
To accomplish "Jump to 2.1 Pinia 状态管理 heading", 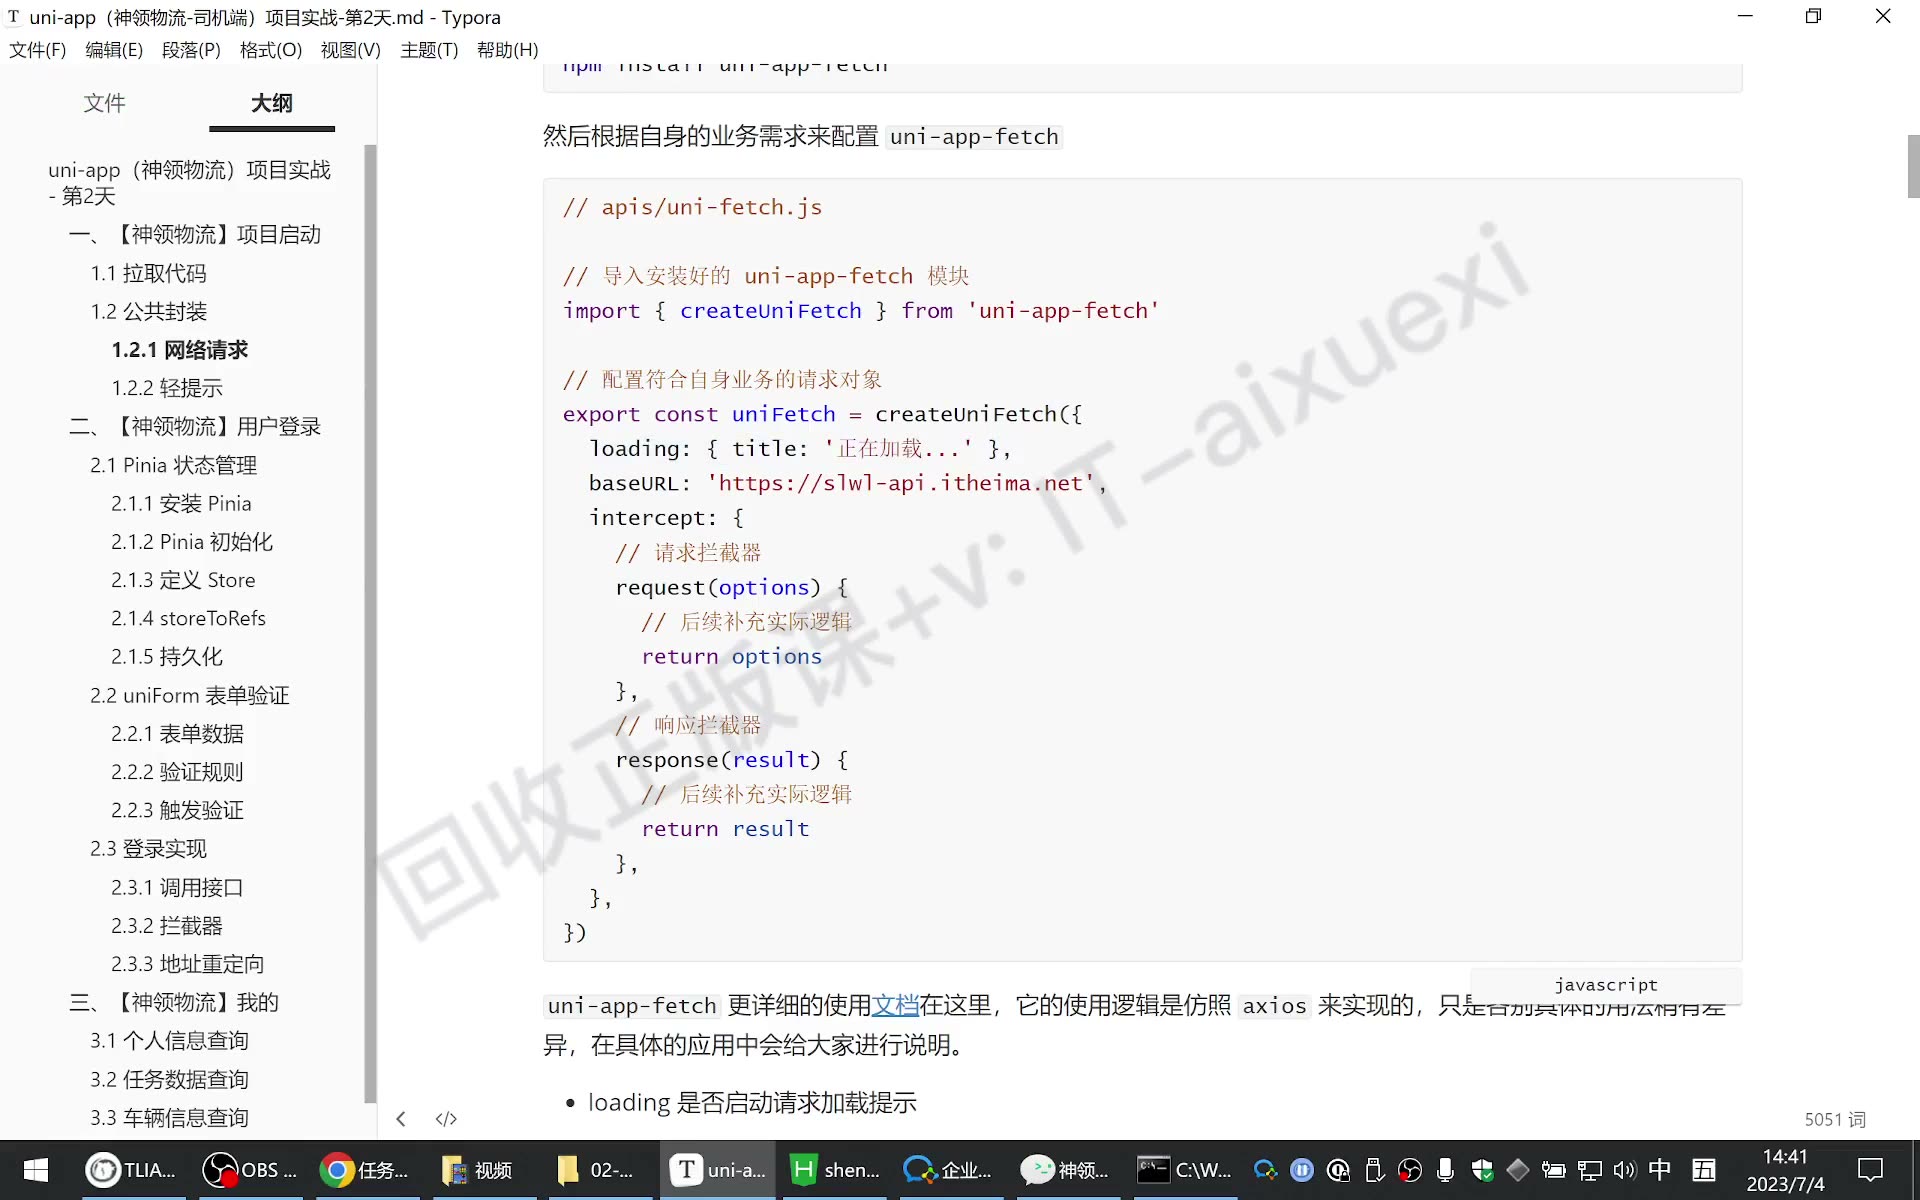I will pos(174,465).
